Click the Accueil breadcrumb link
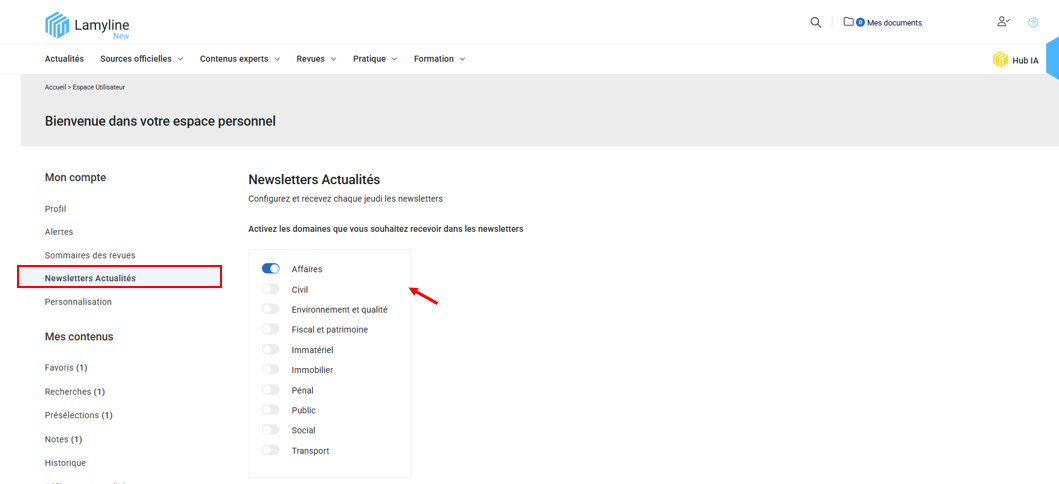 coord(55,87)
